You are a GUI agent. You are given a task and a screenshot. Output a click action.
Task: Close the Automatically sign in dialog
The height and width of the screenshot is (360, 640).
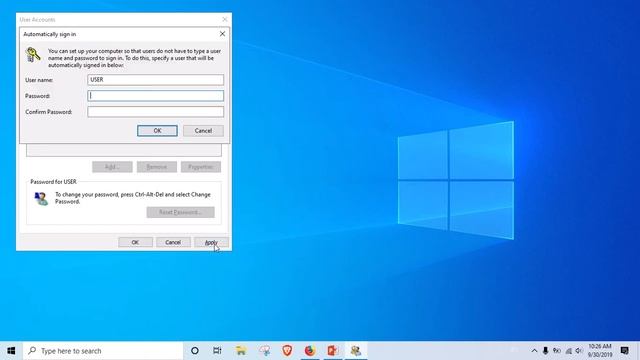click(222, 34)
